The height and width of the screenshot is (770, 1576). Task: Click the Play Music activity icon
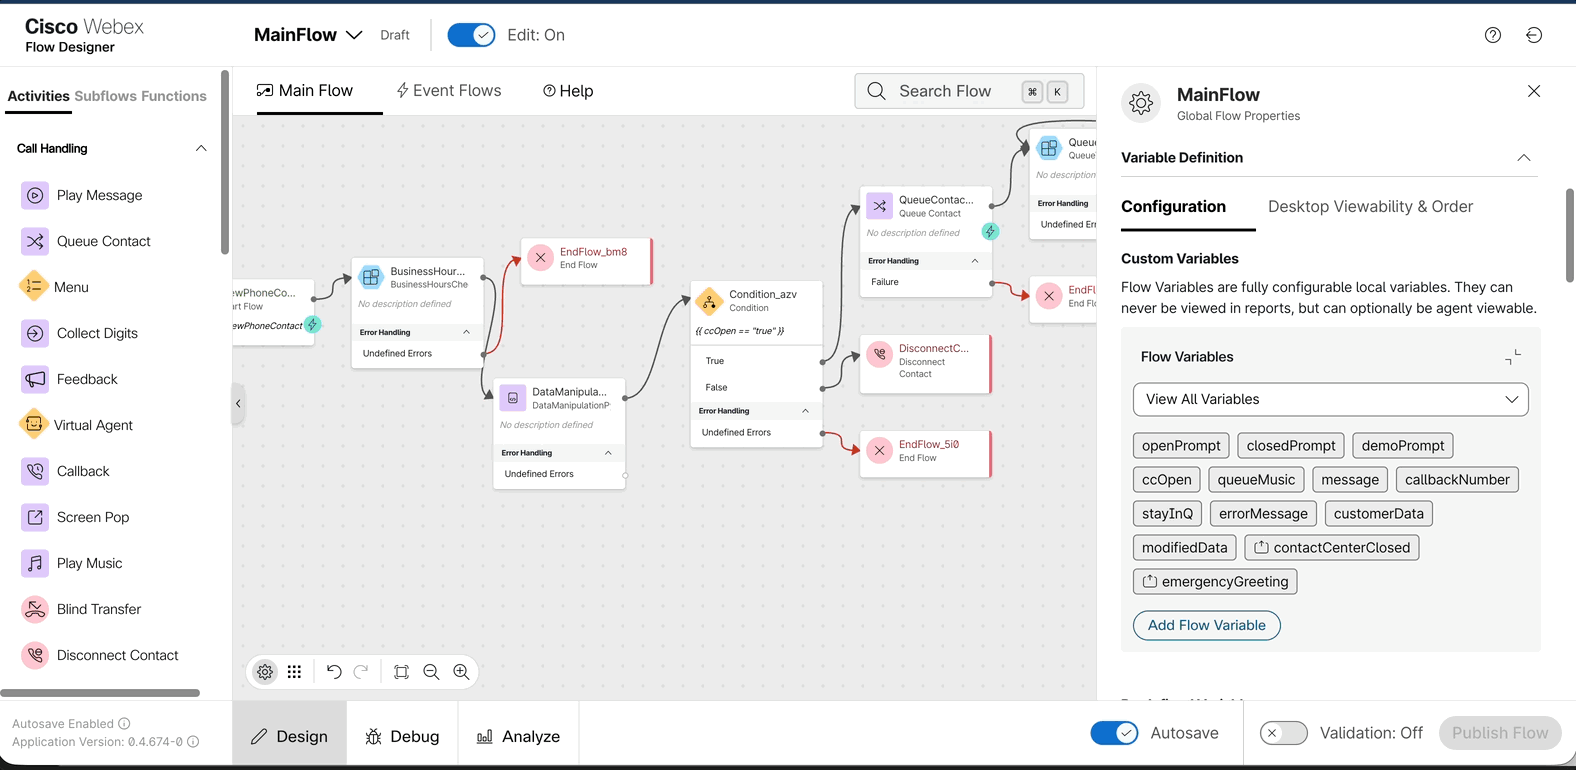35,563
